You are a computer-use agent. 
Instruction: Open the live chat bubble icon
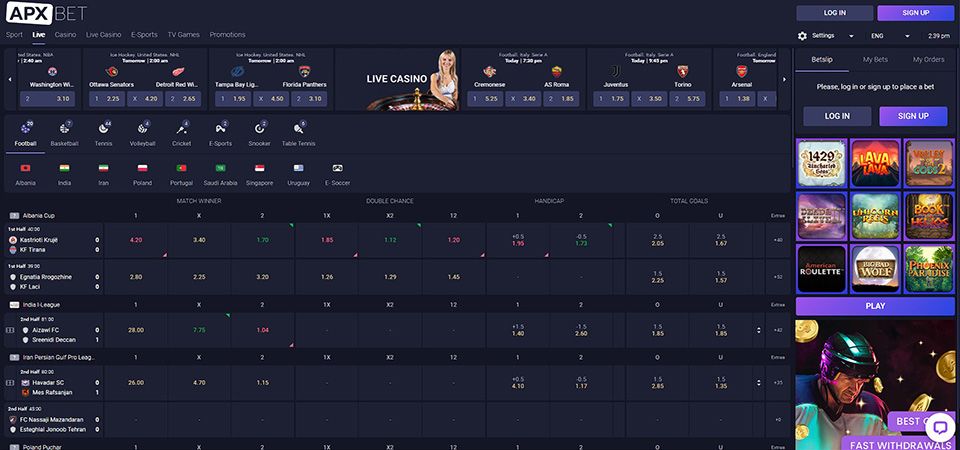(940, 426)
